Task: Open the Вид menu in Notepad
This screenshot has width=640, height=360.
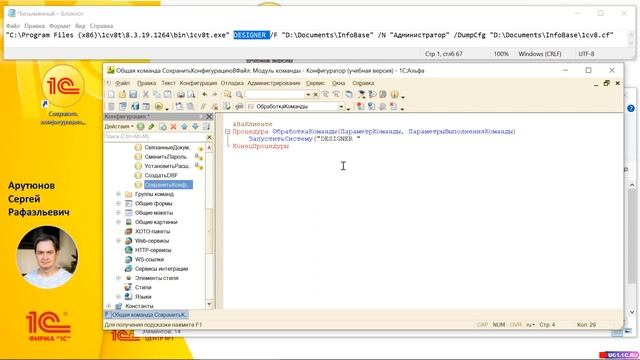Action: [80, 26]
